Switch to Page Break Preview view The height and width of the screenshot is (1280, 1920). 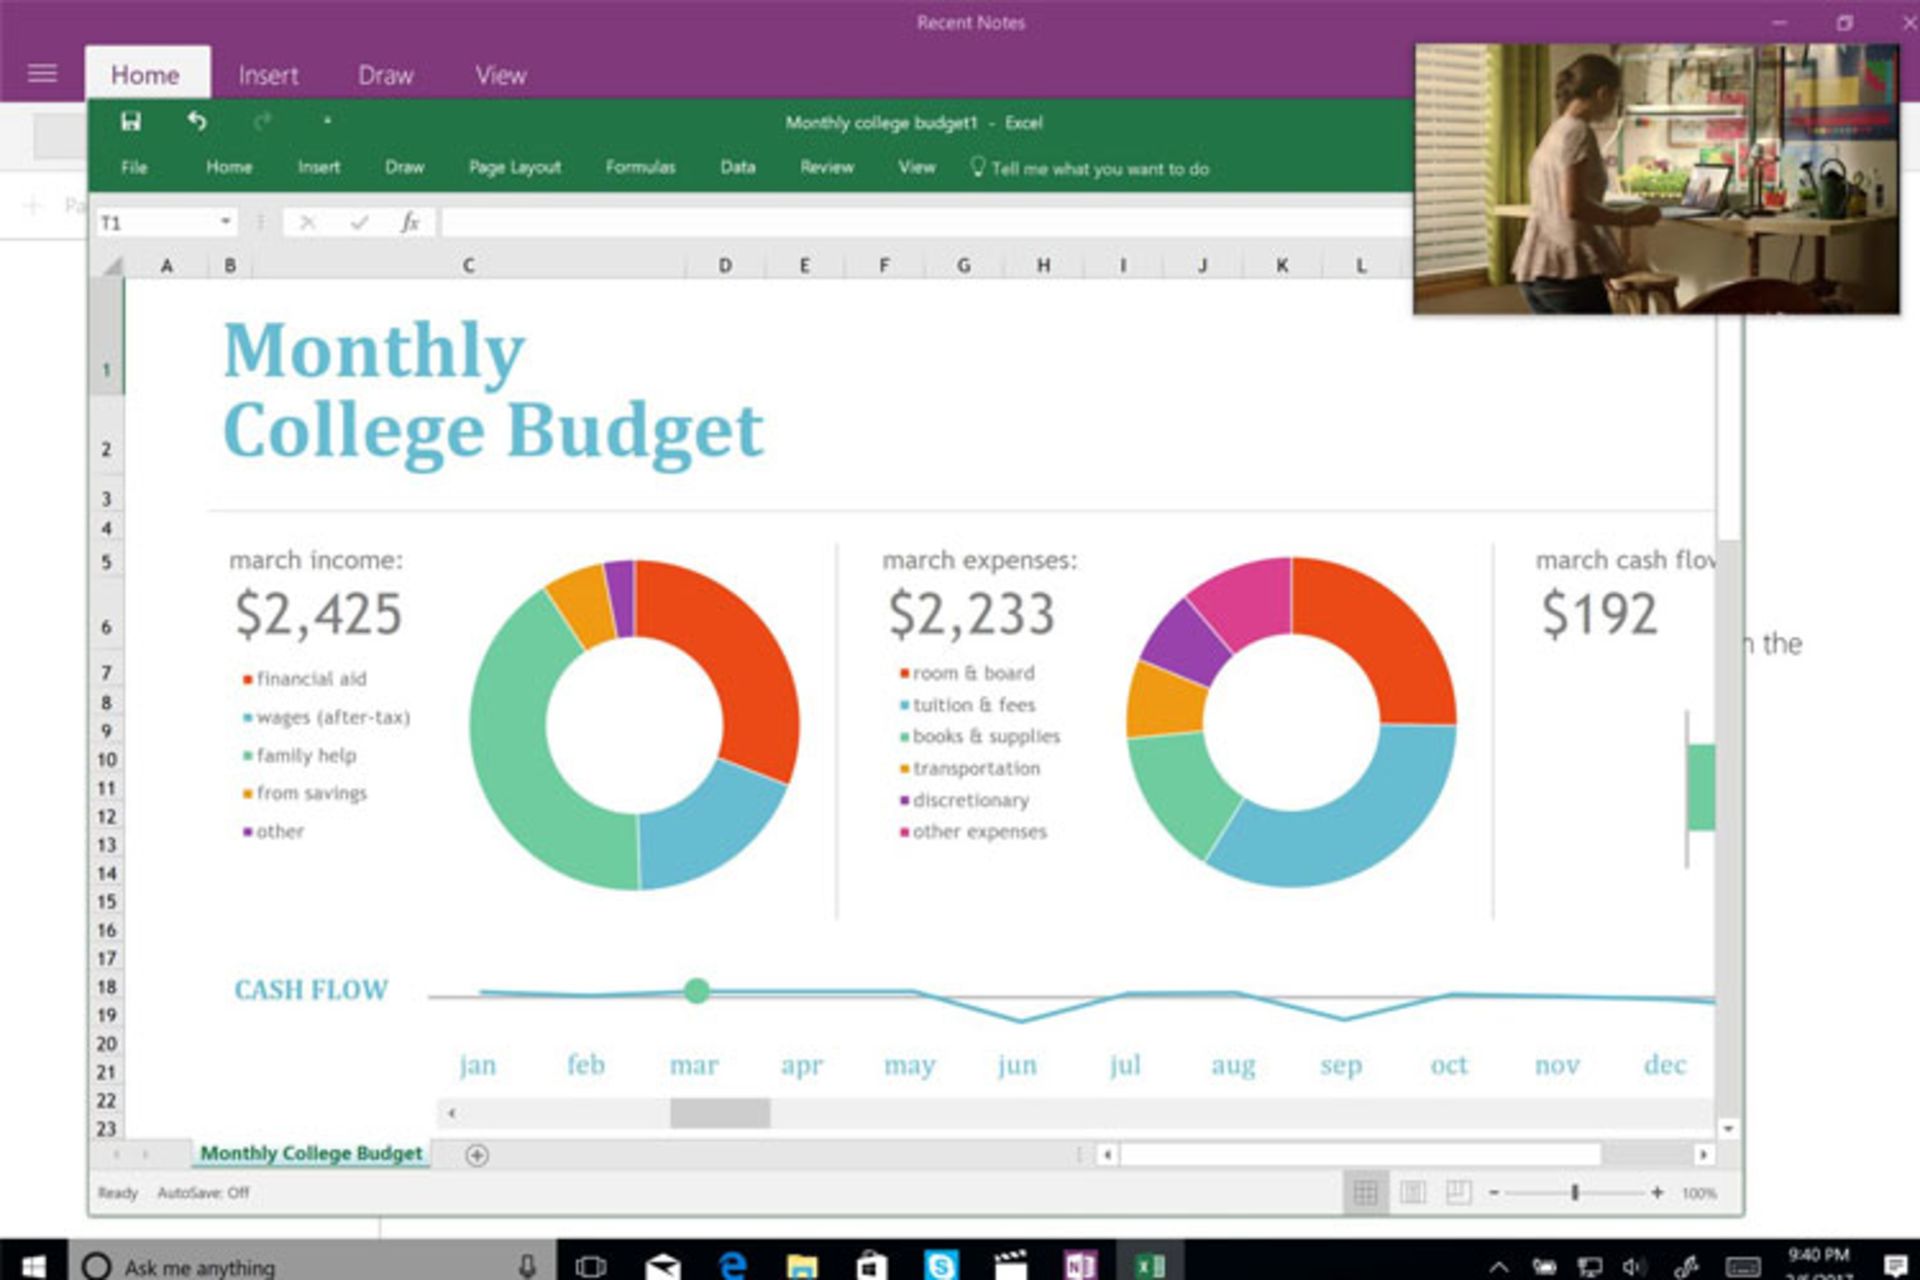click(1459, 1192)
